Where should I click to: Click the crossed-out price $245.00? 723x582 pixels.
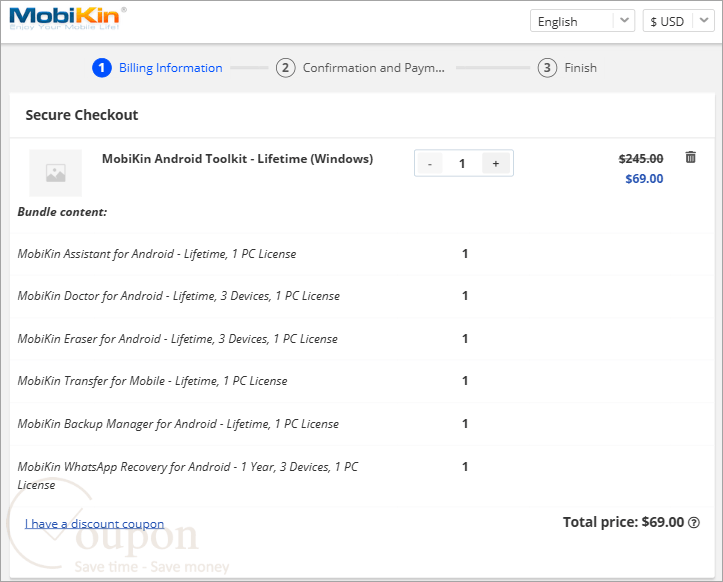pyautogui.click(x=641, y=159)
